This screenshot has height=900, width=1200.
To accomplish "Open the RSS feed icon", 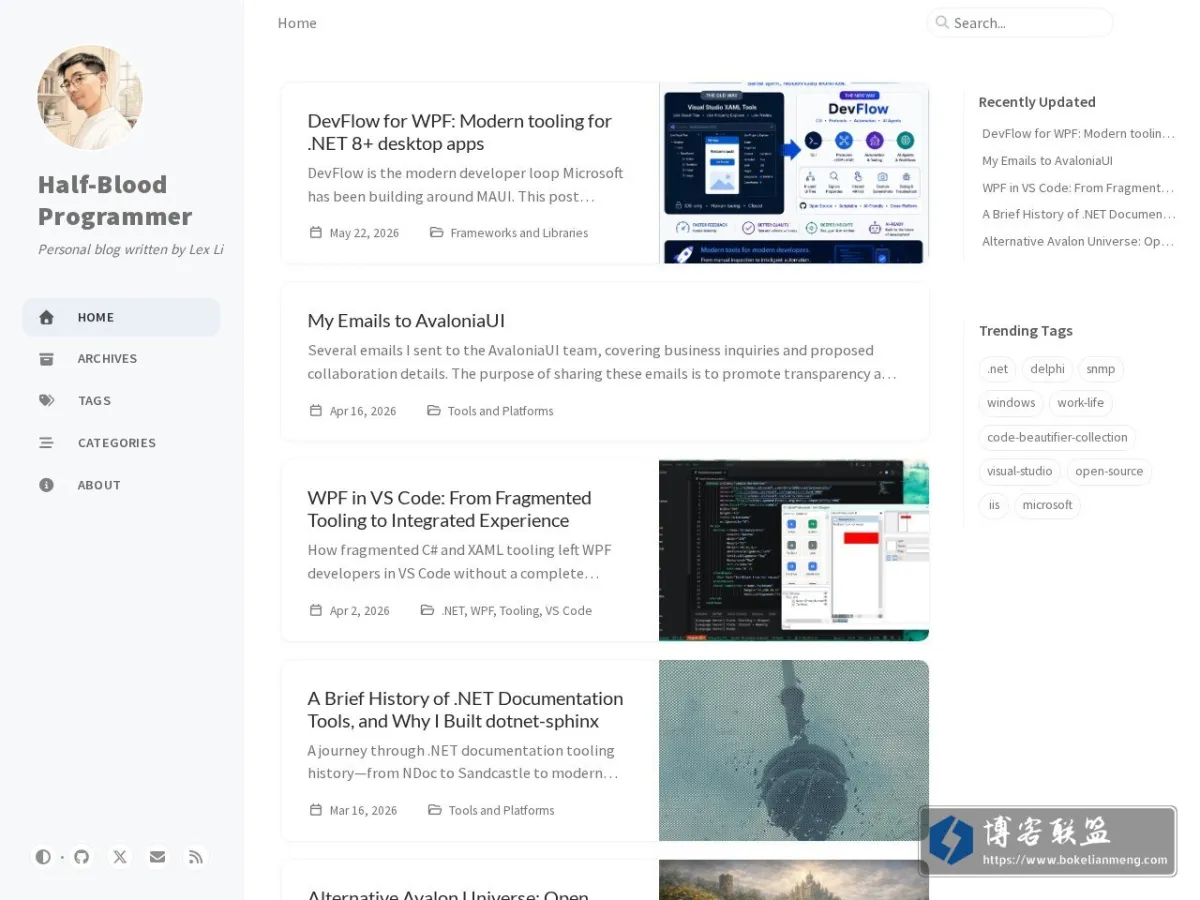I will click(x=196, y=857).
